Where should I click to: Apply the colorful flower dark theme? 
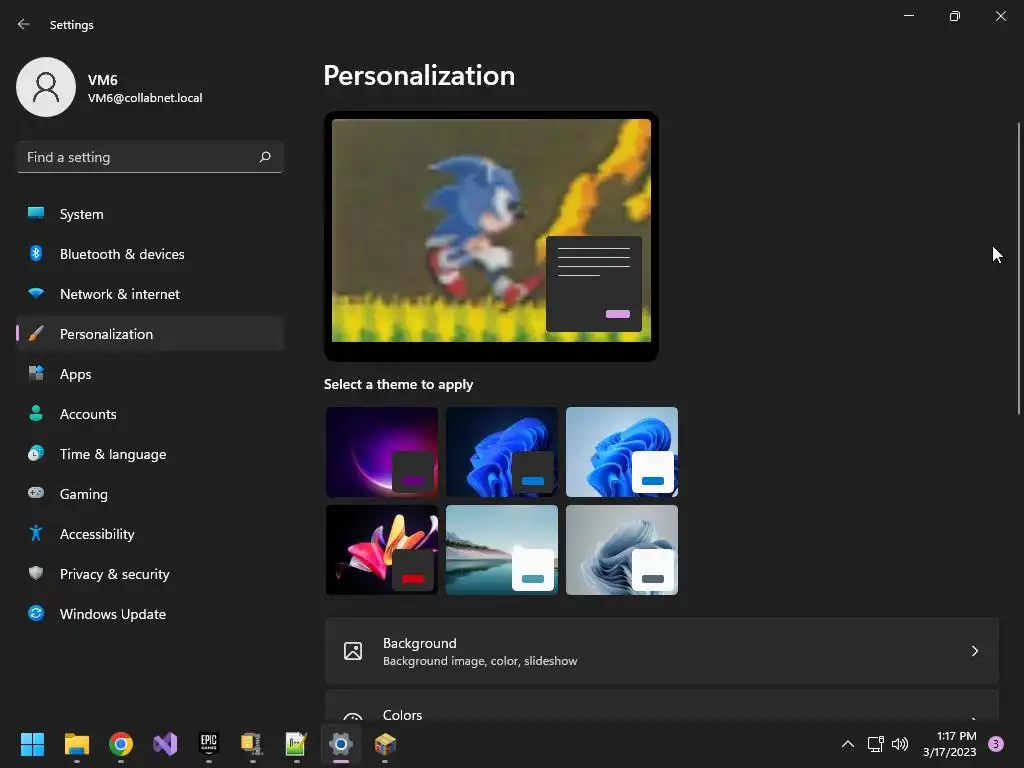coord(382,550)
